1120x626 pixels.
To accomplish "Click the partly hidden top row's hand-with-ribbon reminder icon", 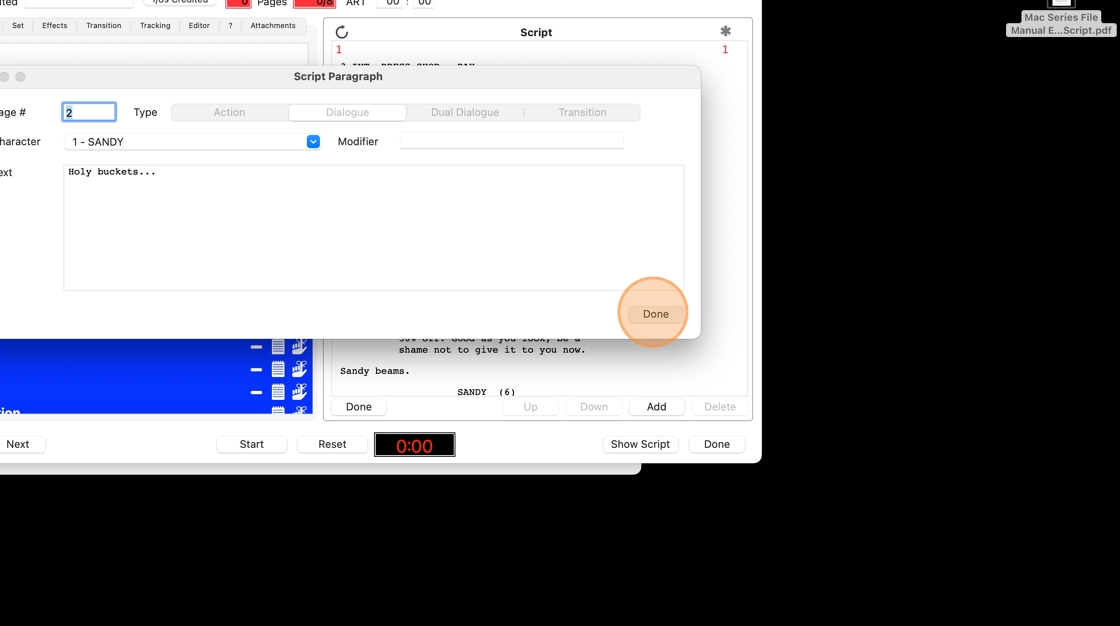I will point(299,347).
